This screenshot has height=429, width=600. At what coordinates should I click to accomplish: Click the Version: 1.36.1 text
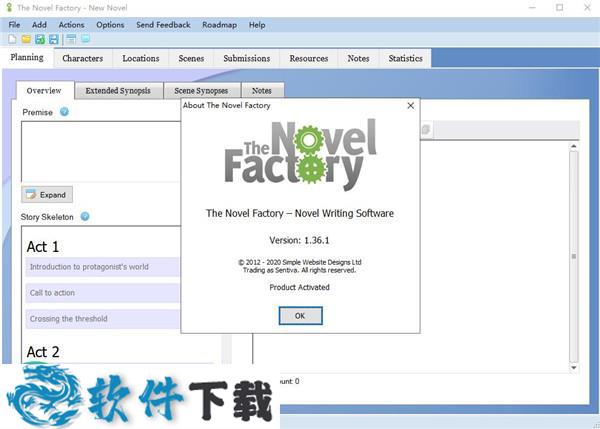click(299, 240)
